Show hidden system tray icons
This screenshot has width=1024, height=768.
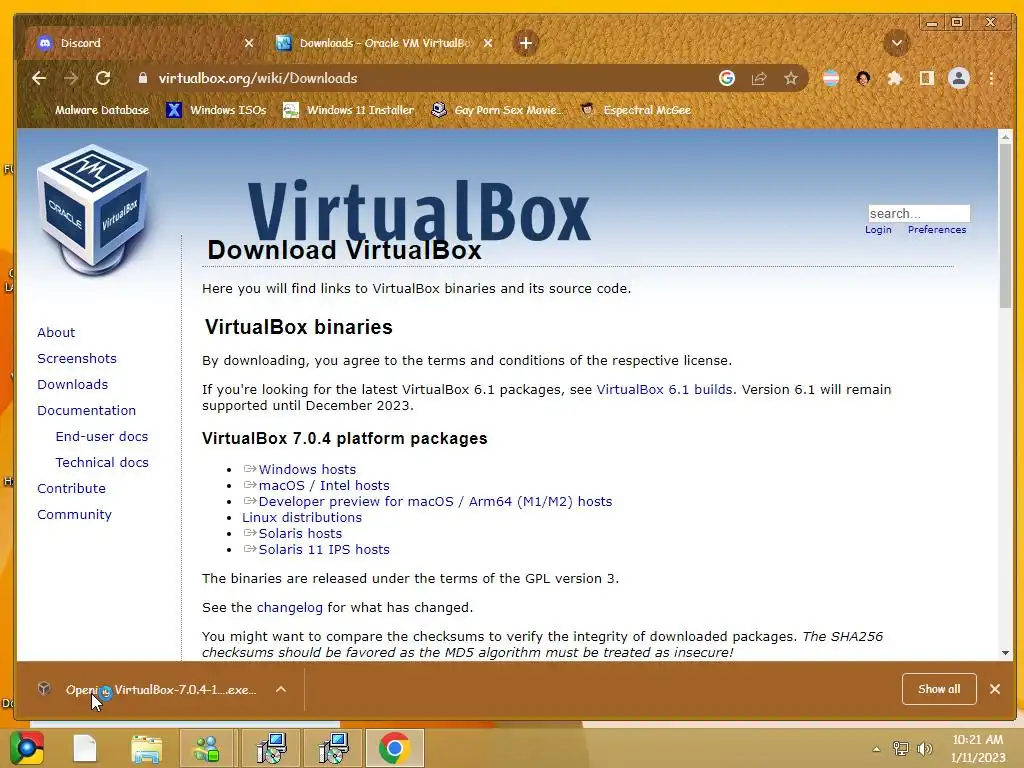tap(876, 749)
